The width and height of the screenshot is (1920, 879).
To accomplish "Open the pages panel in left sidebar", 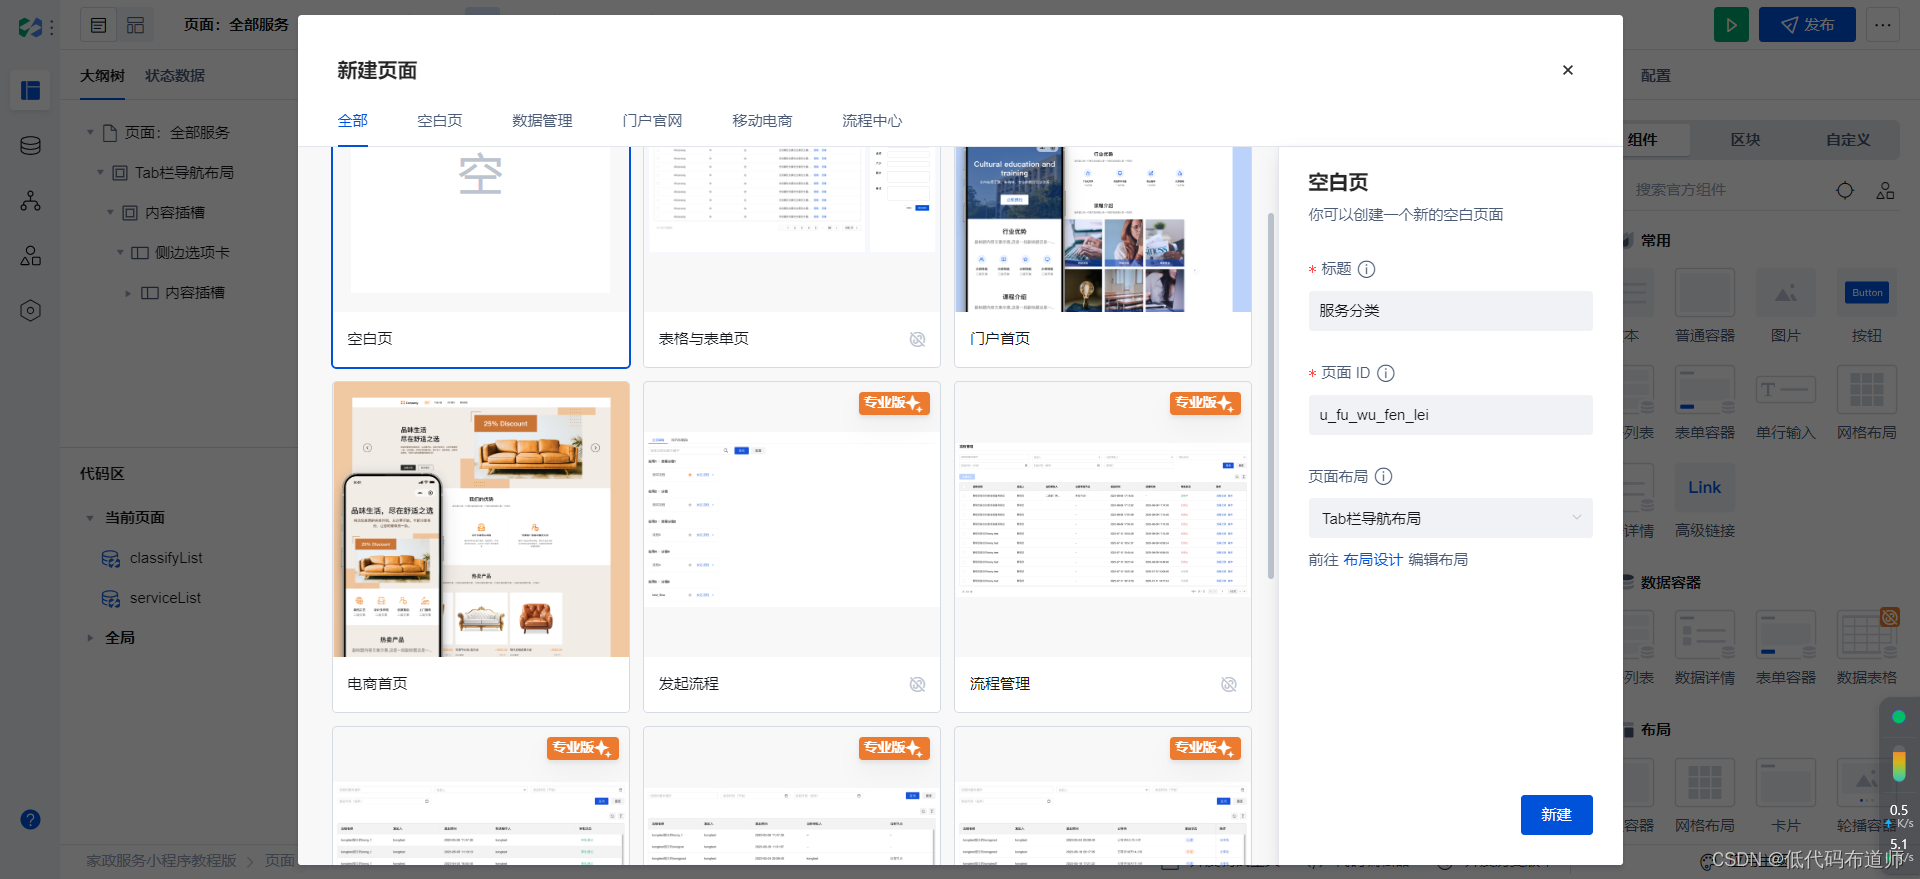I will (31, 90).
